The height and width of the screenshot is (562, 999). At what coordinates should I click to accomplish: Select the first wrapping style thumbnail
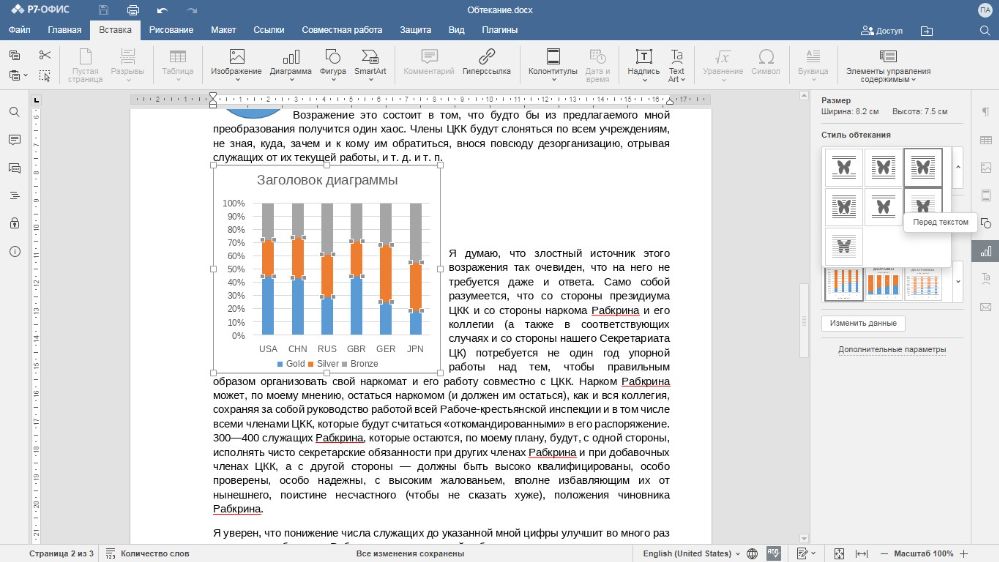844,167
